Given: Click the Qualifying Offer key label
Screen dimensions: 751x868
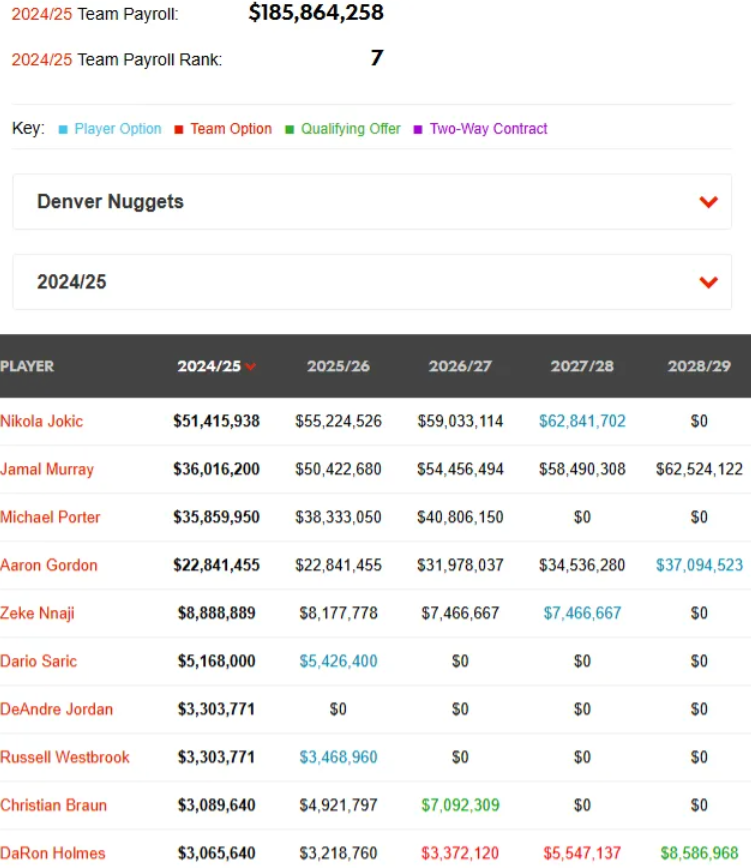Looking at the screenshot, I should (x=351, y=129).
